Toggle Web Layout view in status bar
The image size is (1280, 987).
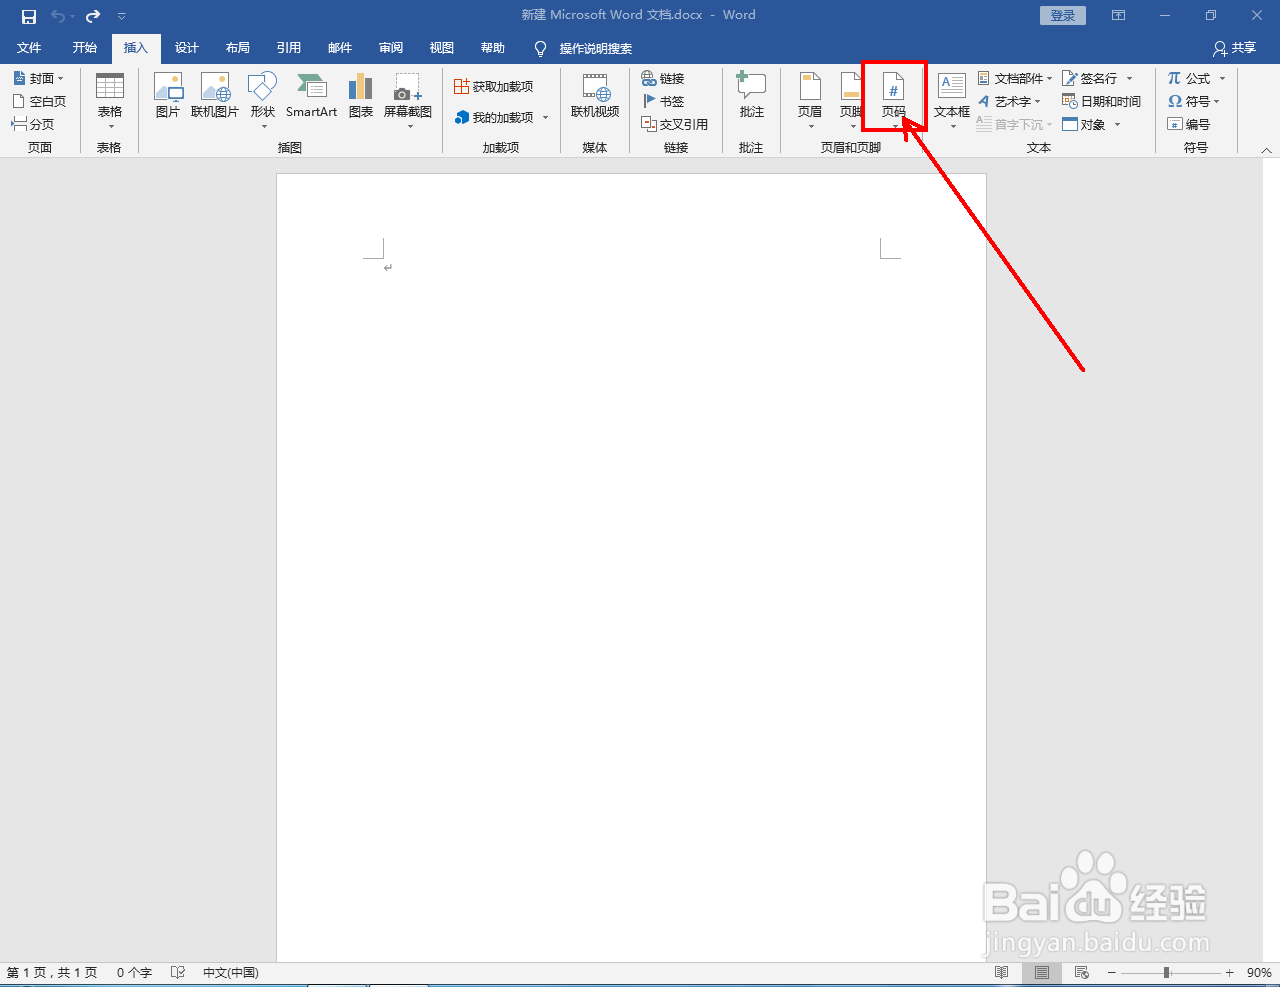pyautogui.click(x=1081, y=971)
